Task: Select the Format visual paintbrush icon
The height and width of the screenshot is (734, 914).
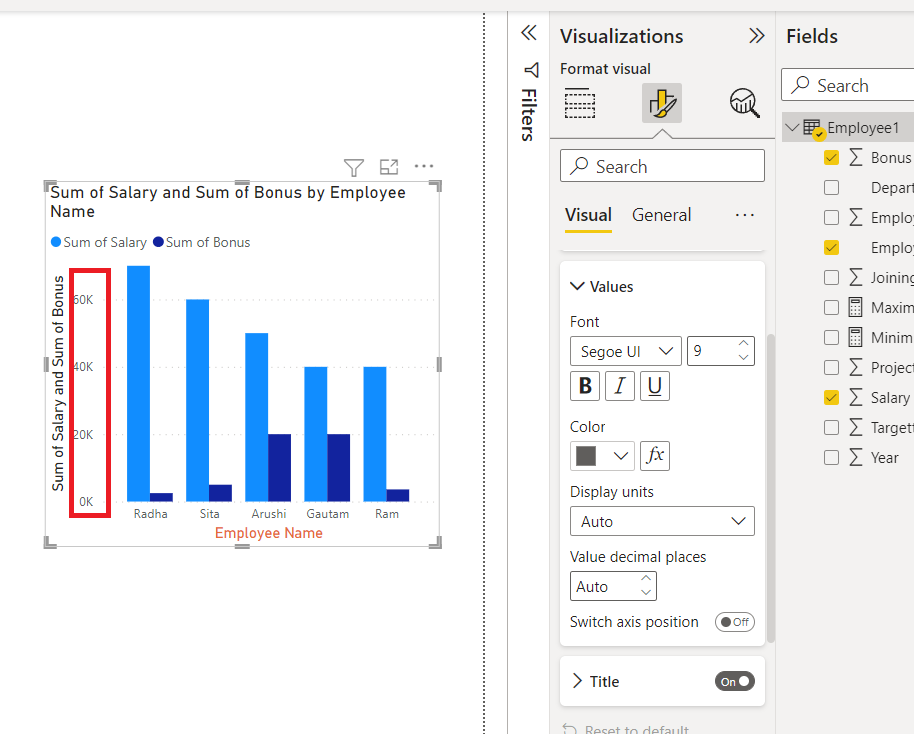Action: pyautogui.click(x=662, y=103)
